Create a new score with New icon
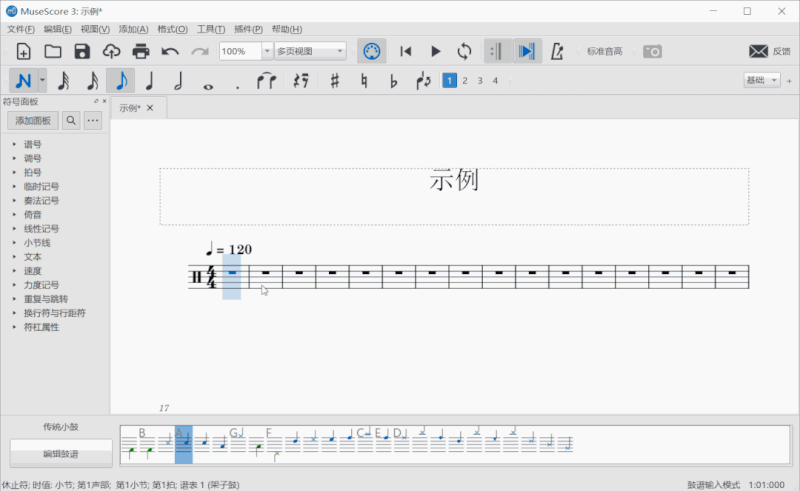Screen dimensions: 800x491 coord(23,52)
